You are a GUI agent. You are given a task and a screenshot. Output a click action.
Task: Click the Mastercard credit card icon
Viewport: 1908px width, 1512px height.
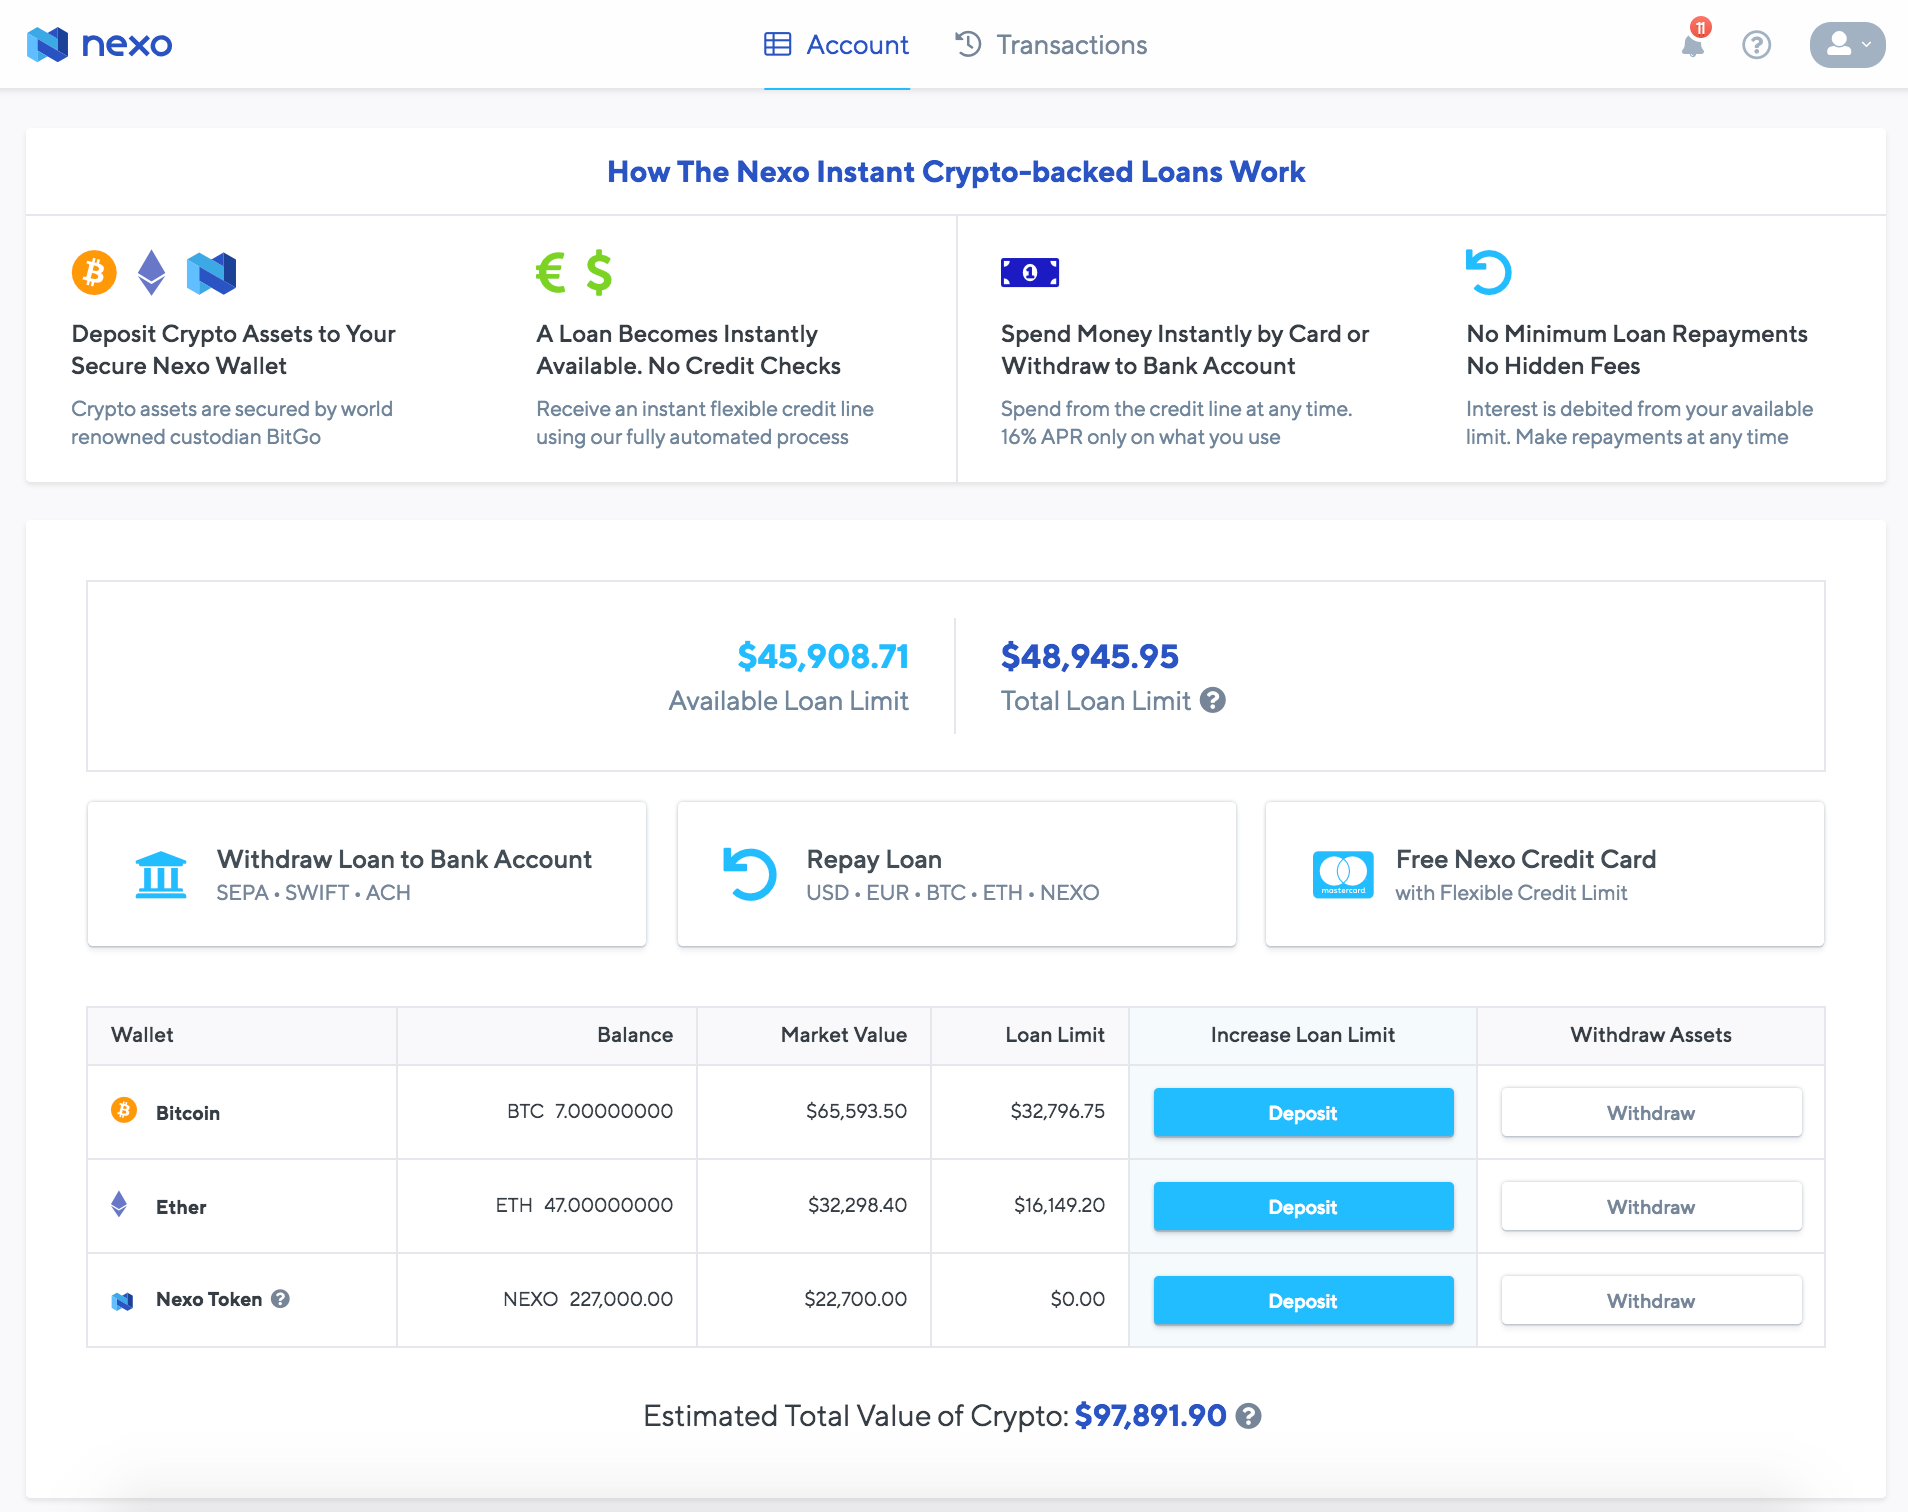click(x=1343, y=875)
